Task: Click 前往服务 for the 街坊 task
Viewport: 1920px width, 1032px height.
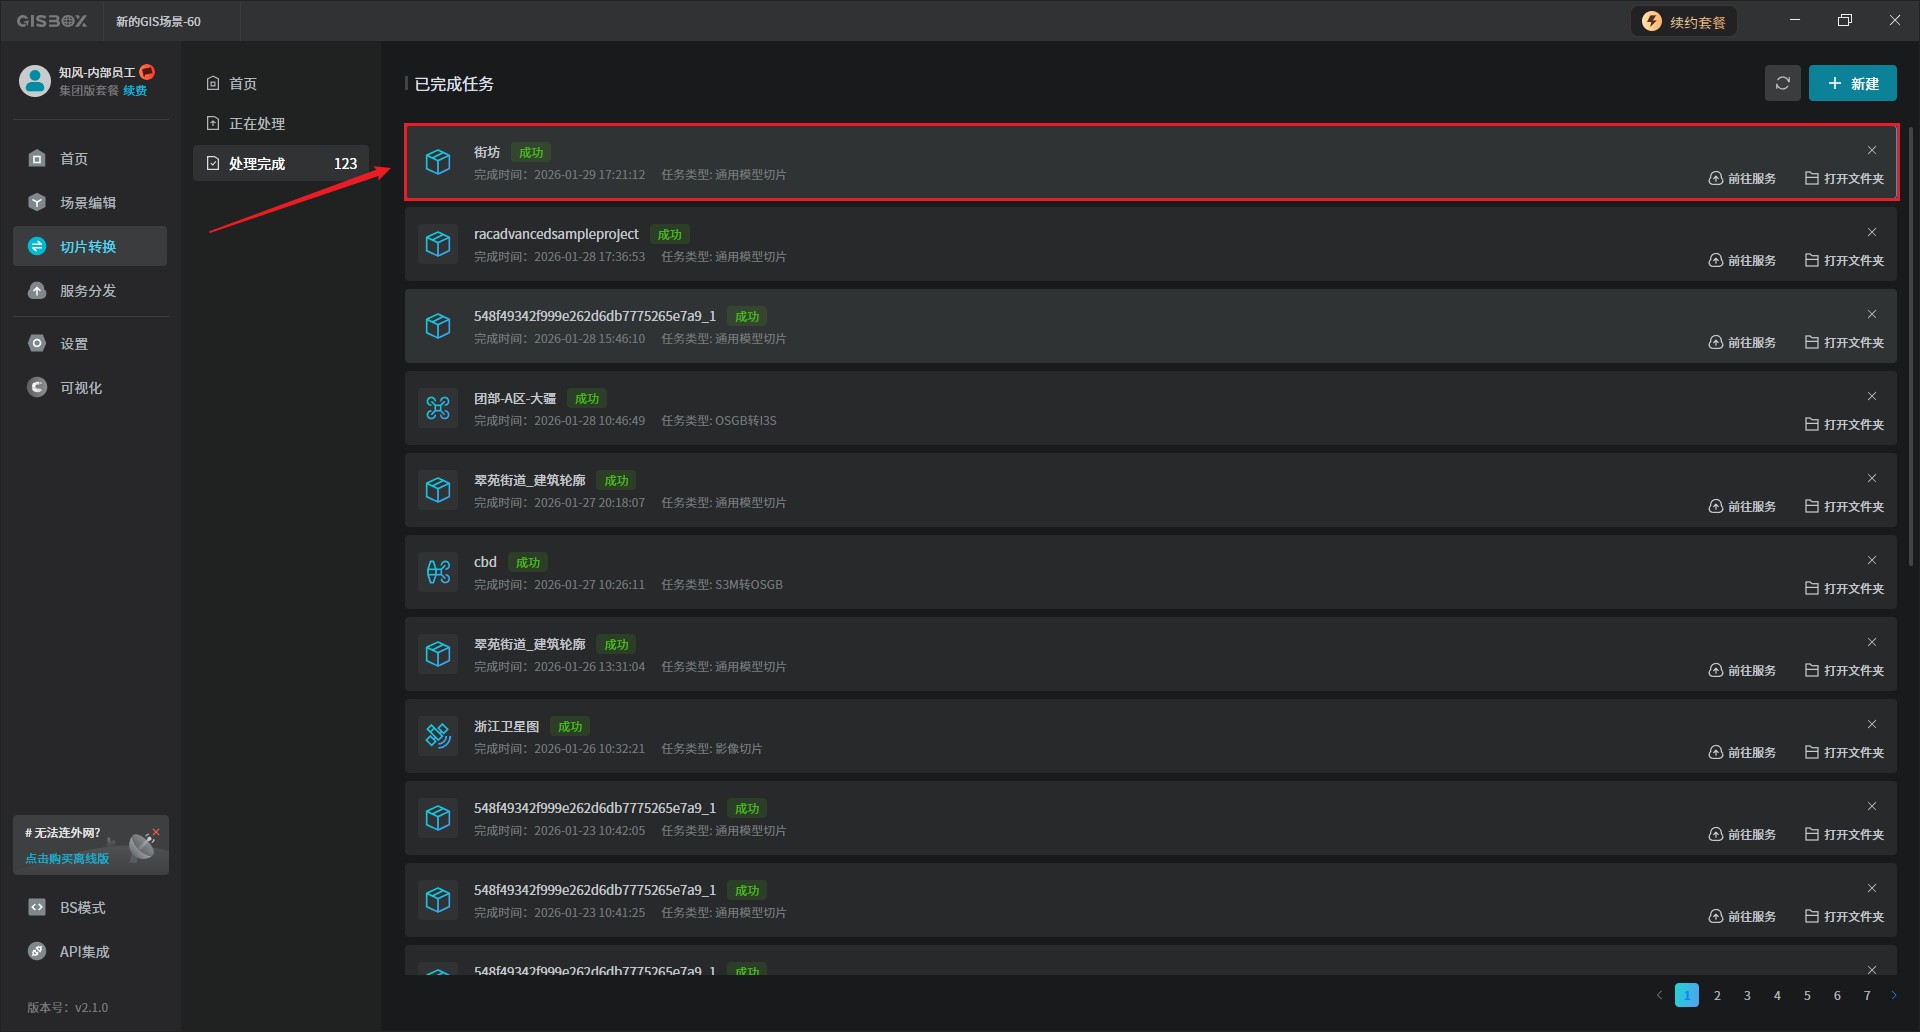Action: pos(1742,179)
